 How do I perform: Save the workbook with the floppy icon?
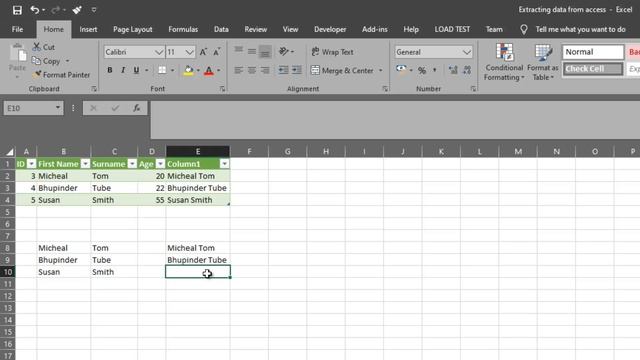tap(17, 10)
